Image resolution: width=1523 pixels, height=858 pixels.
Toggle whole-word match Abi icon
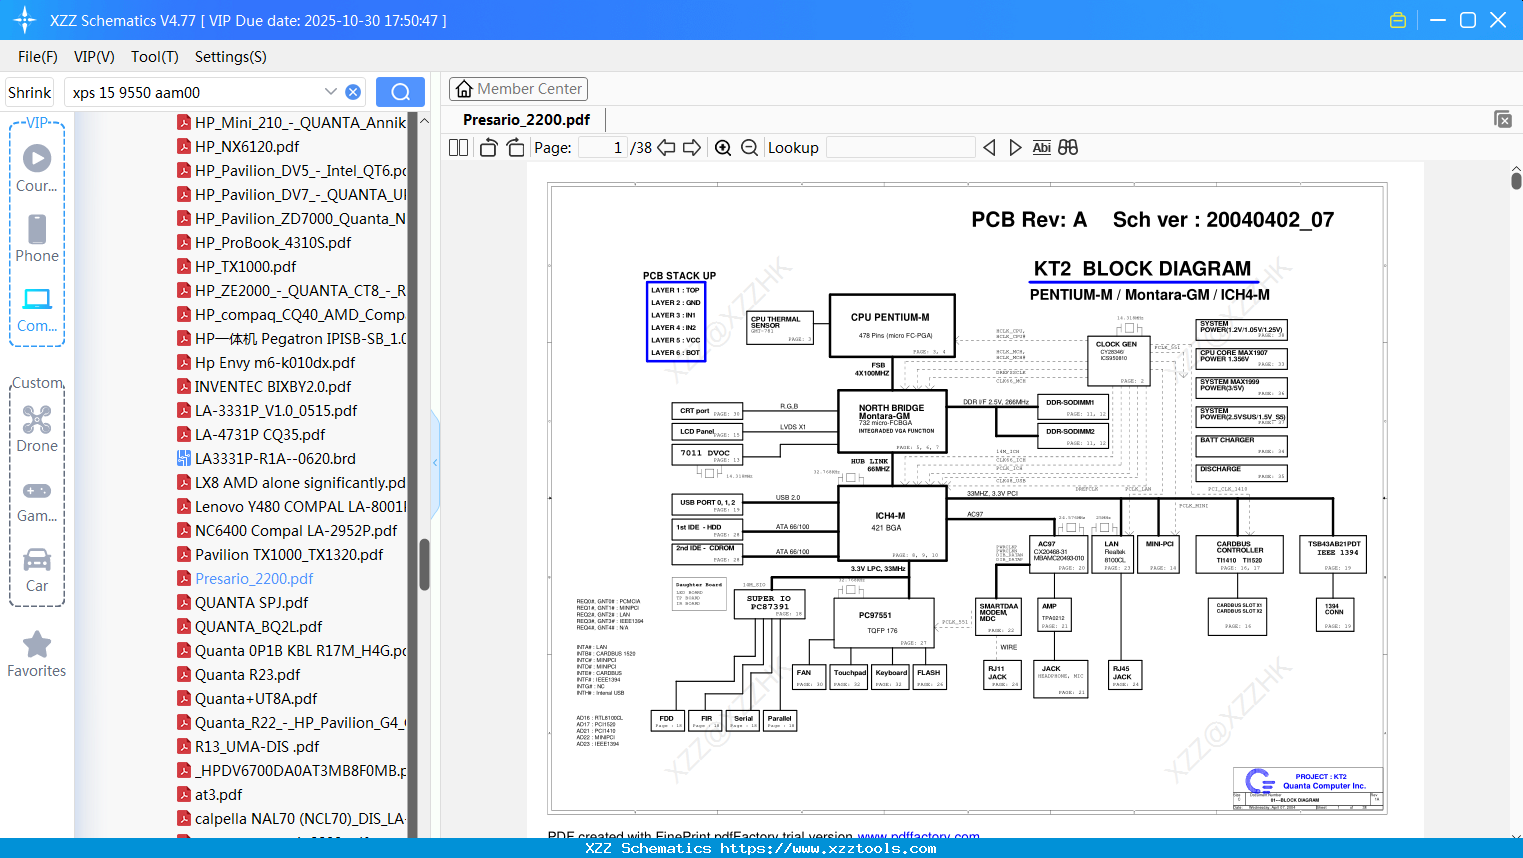pos(1041,148)
